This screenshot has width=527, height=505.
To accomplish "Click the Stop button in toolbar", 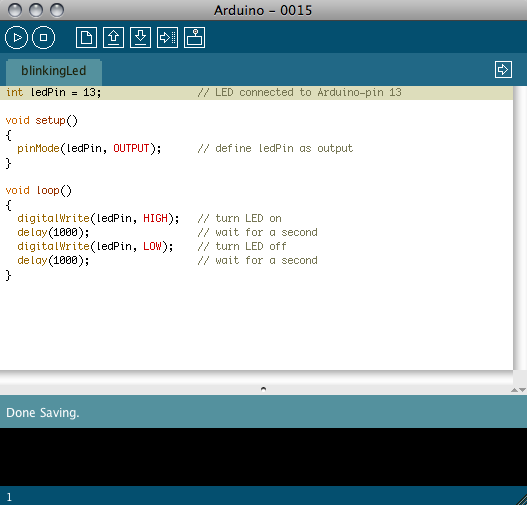I will (43, 37).
